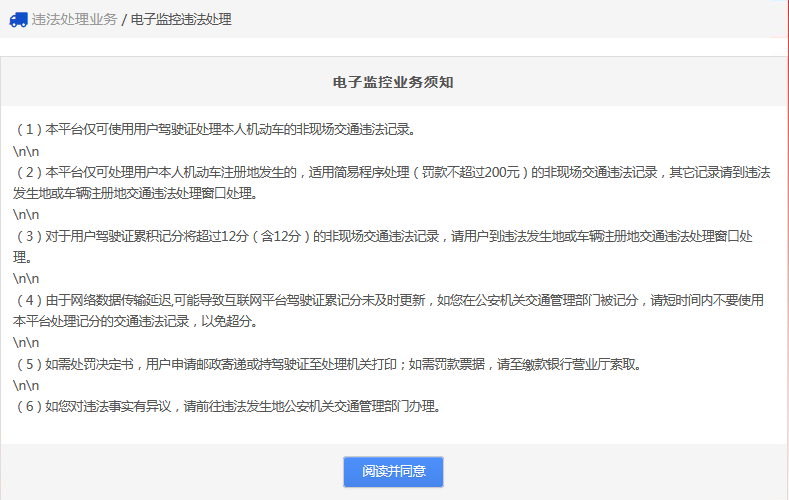Click the first line of notice item (3)
This screenshot has height=500, width=789.
[300, 236]
